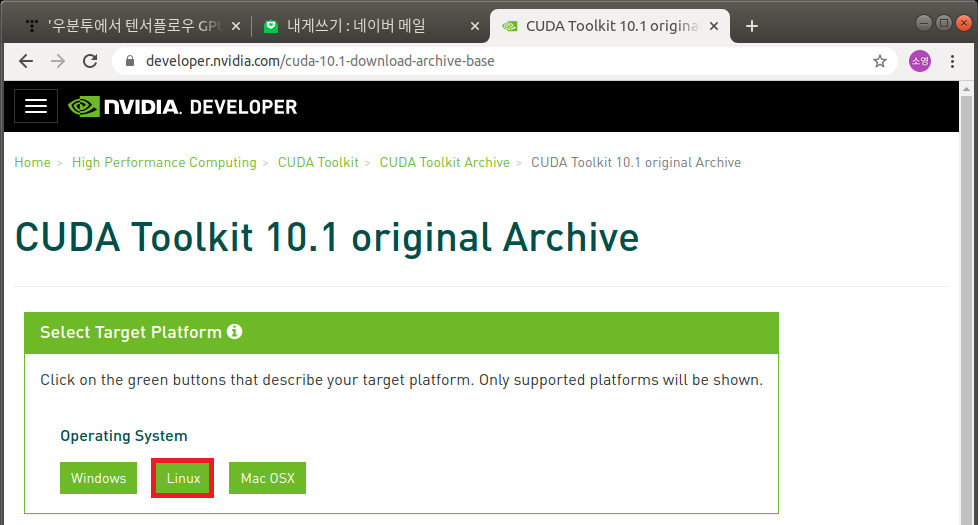Click the scrollbar up arrow

tap(966, 89)
